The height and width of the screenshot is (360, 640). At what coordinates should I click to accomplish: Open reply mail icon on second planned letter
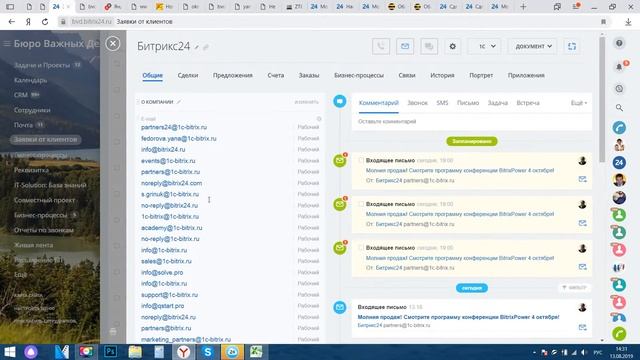coord(582,223)
